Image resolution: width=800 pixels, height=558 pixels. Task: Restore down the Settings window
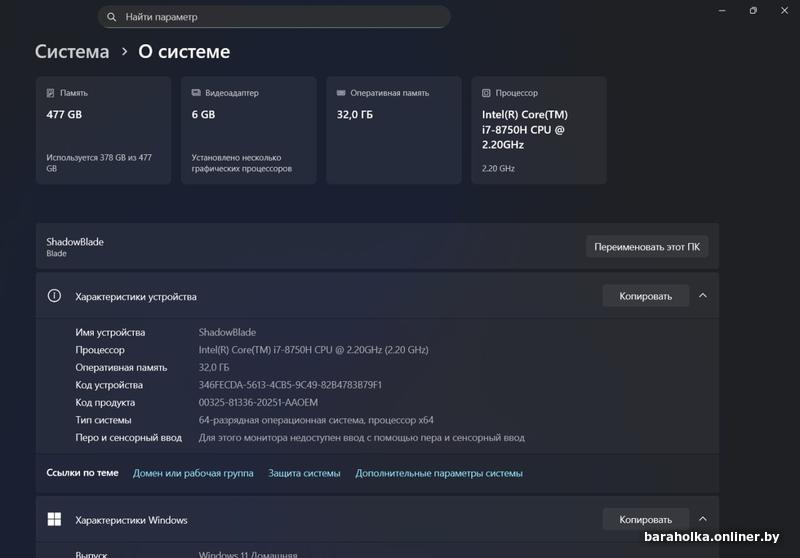point(753,11)
